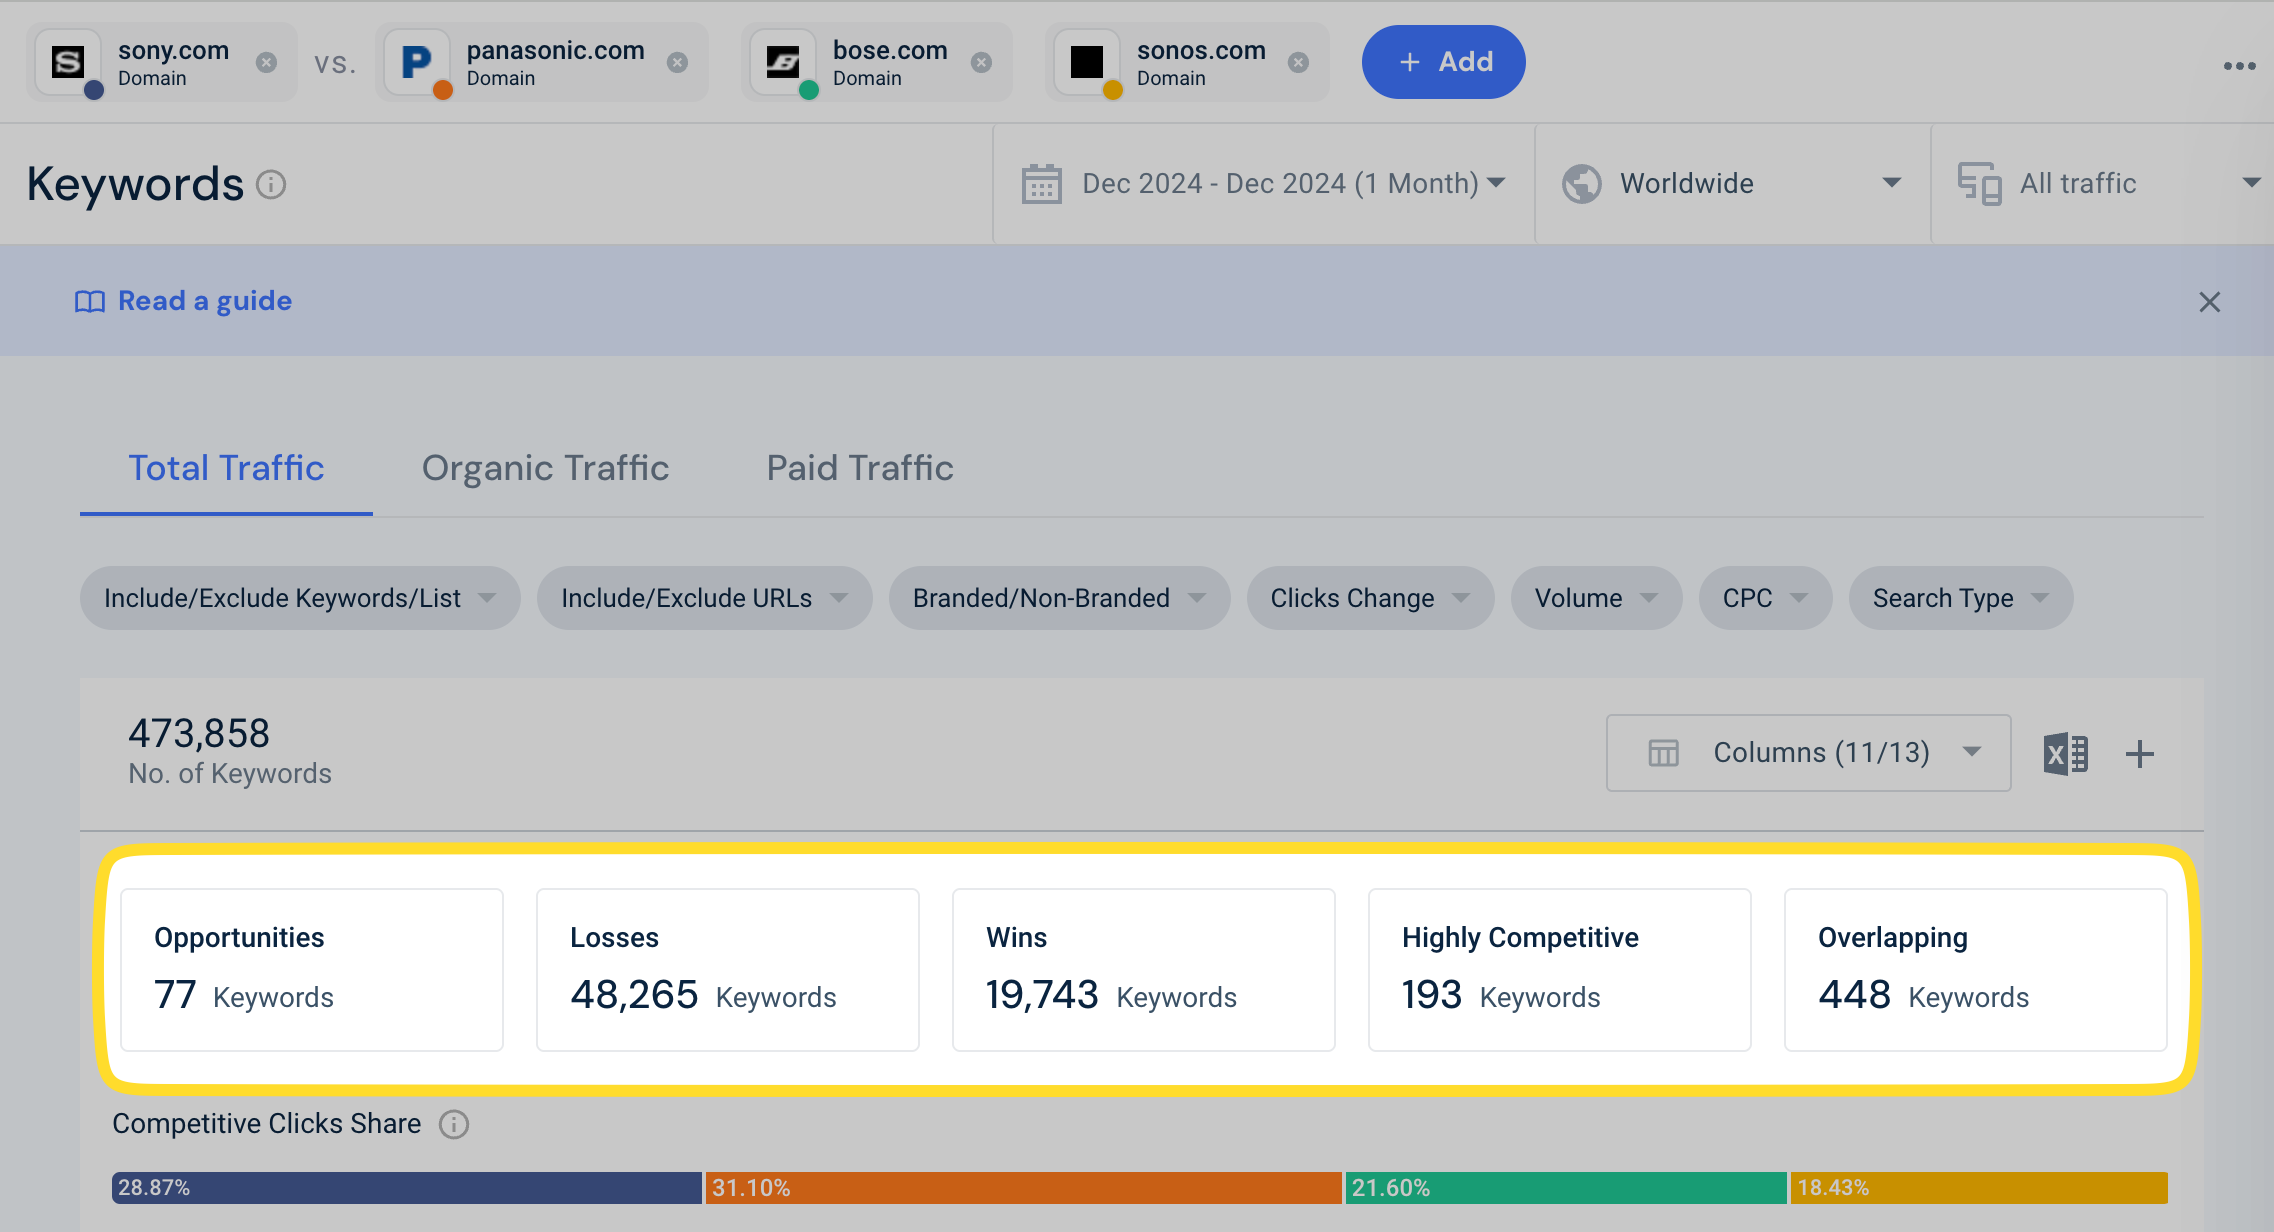Open the Volume filter
Screen dimensions: 2274x1232
point(1596,598)
